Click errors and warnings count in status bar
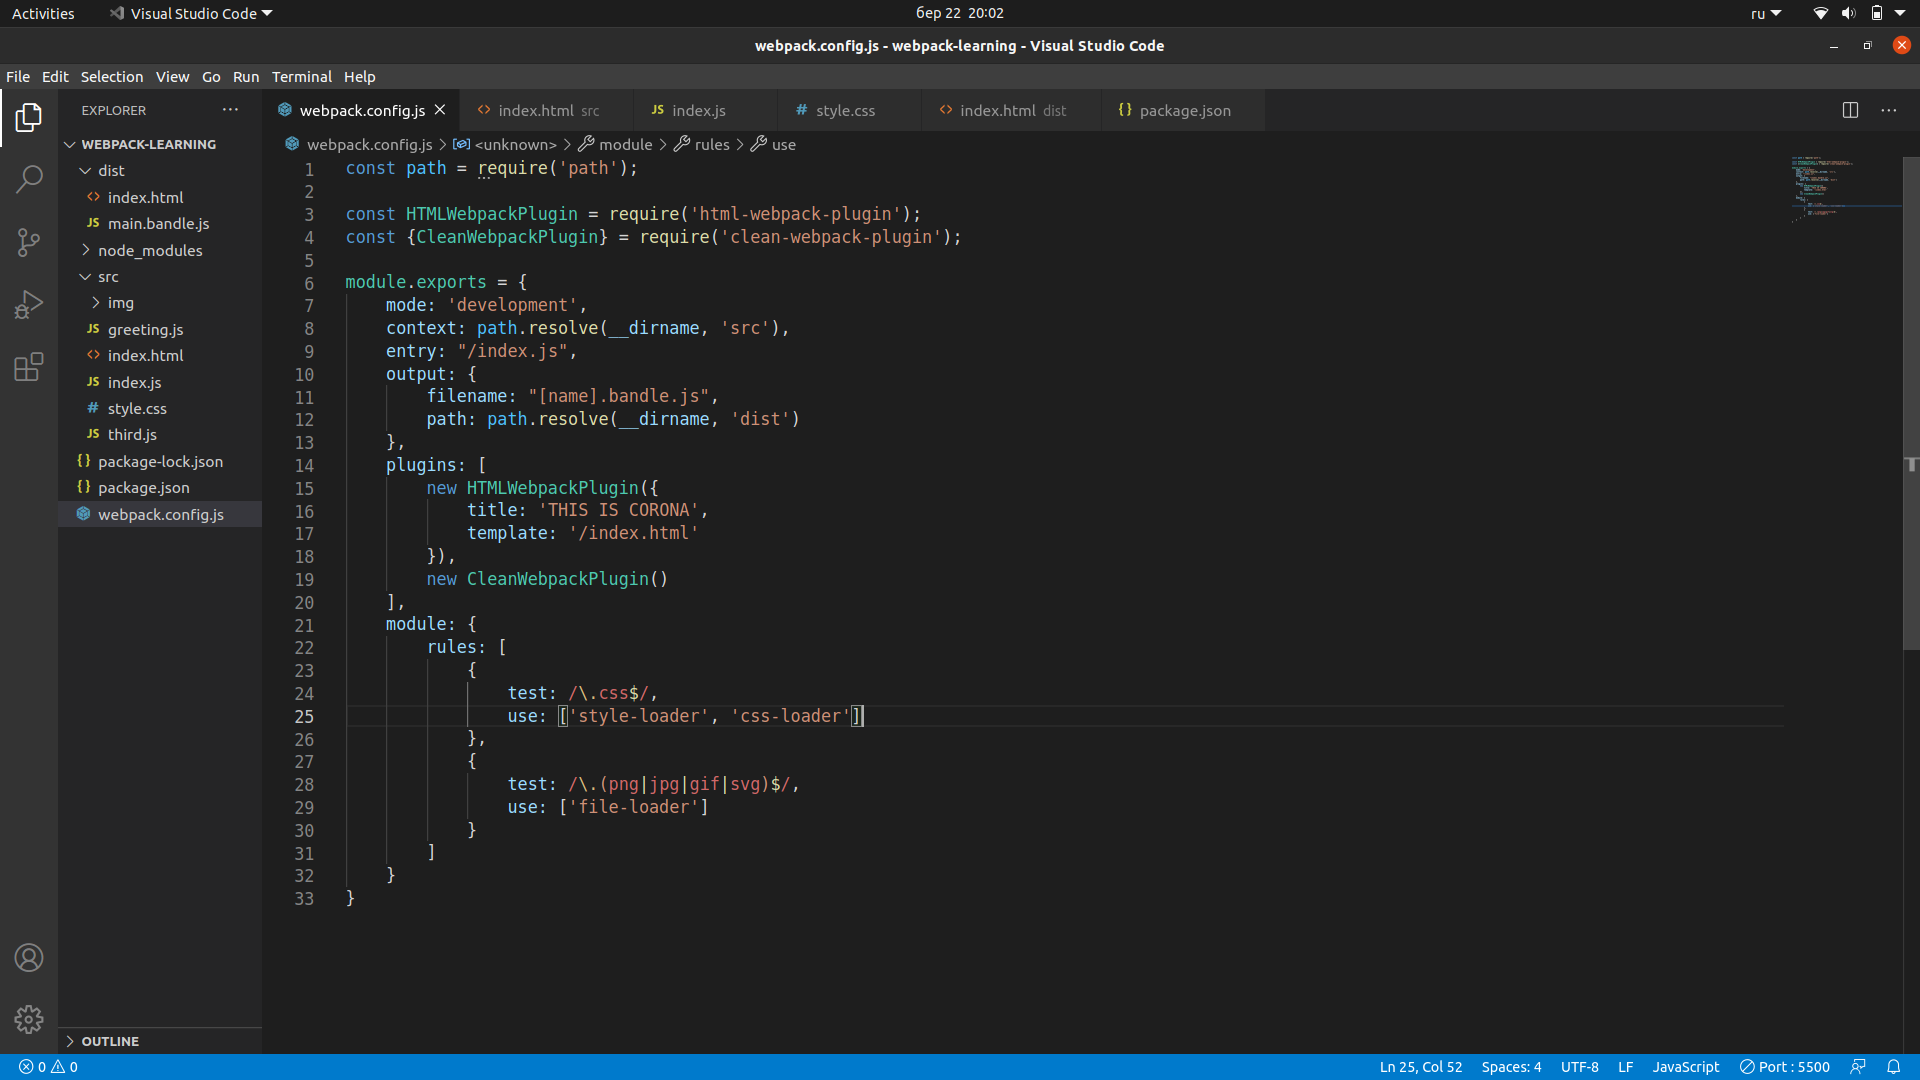This screenshot has height=1080, width=1920. (48, 1067)
